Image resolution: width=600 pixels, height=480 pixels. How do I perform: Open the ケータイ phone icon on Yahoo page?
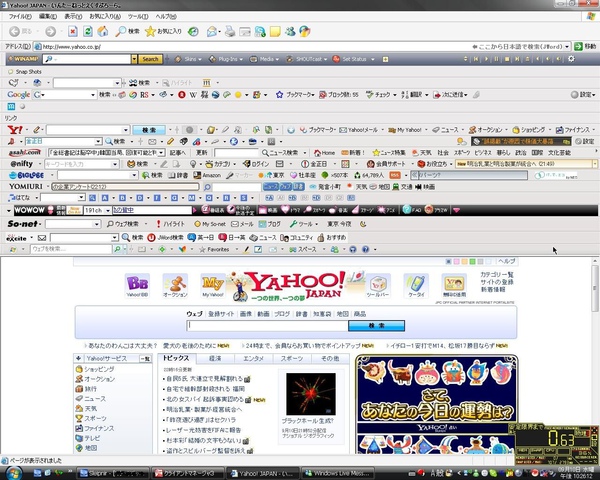point(416,286)
